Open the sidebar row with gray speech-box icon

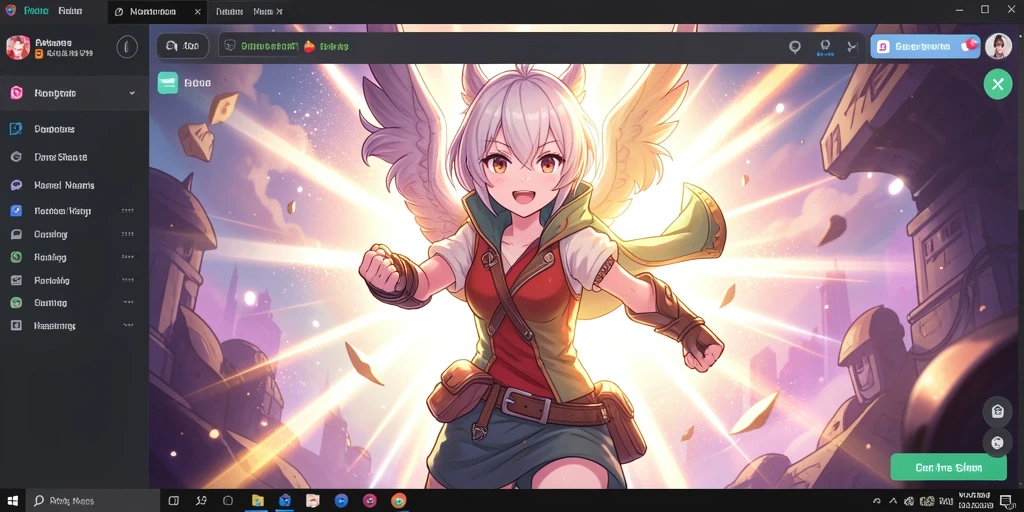coord(74,234)
